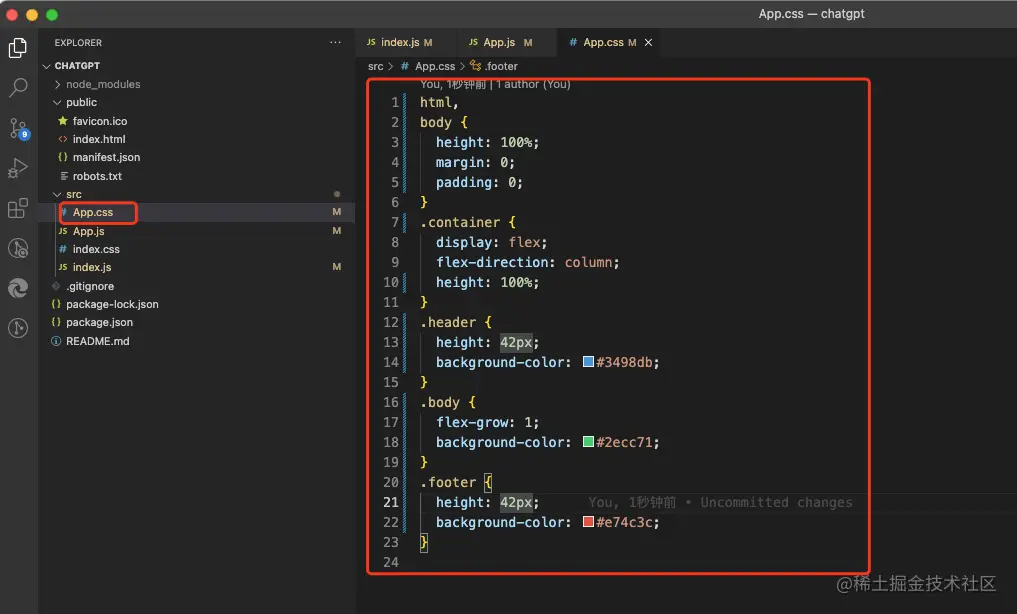Click the shield clock icon below Extensions

[18, 248]
